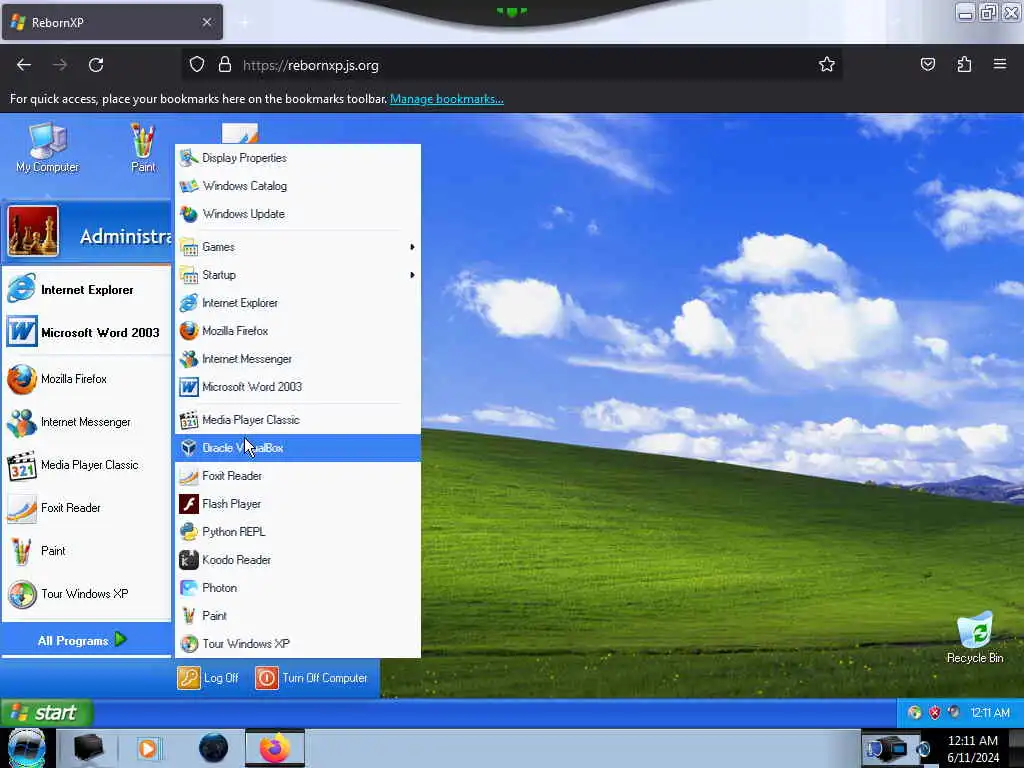Launch Mozilla Firefox from left start panel
This screenshot has width=1024, height=768.
pos(86,379)
